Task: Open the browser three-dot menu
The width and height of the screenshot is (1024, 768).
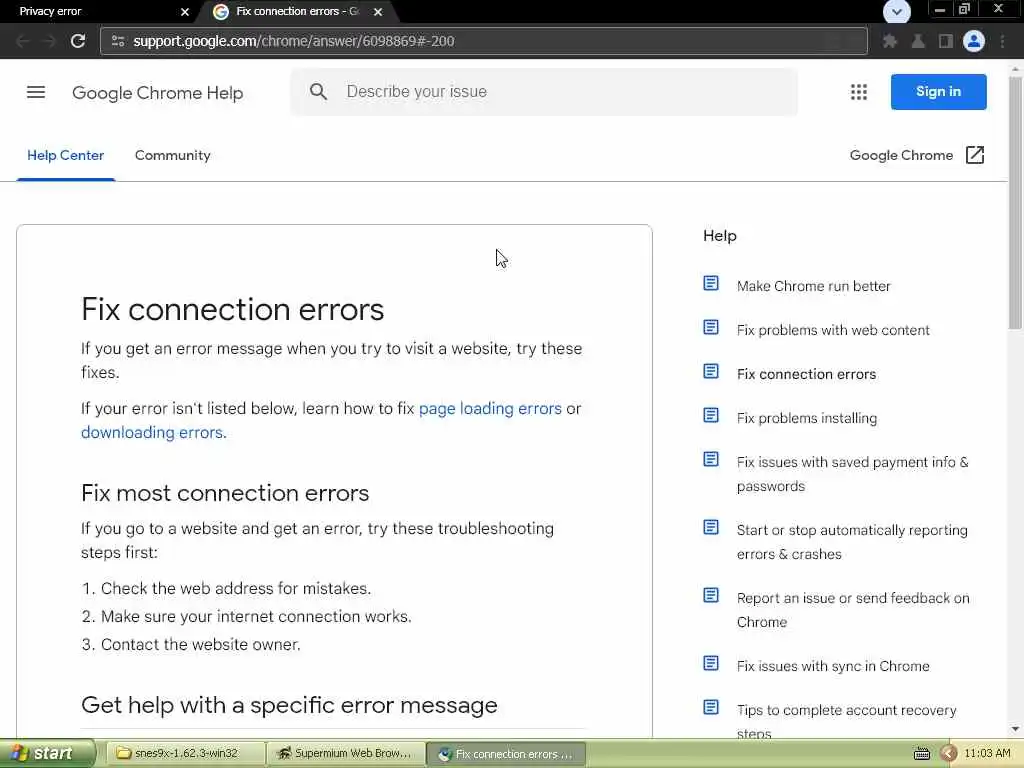Action: pos(1002,41)
